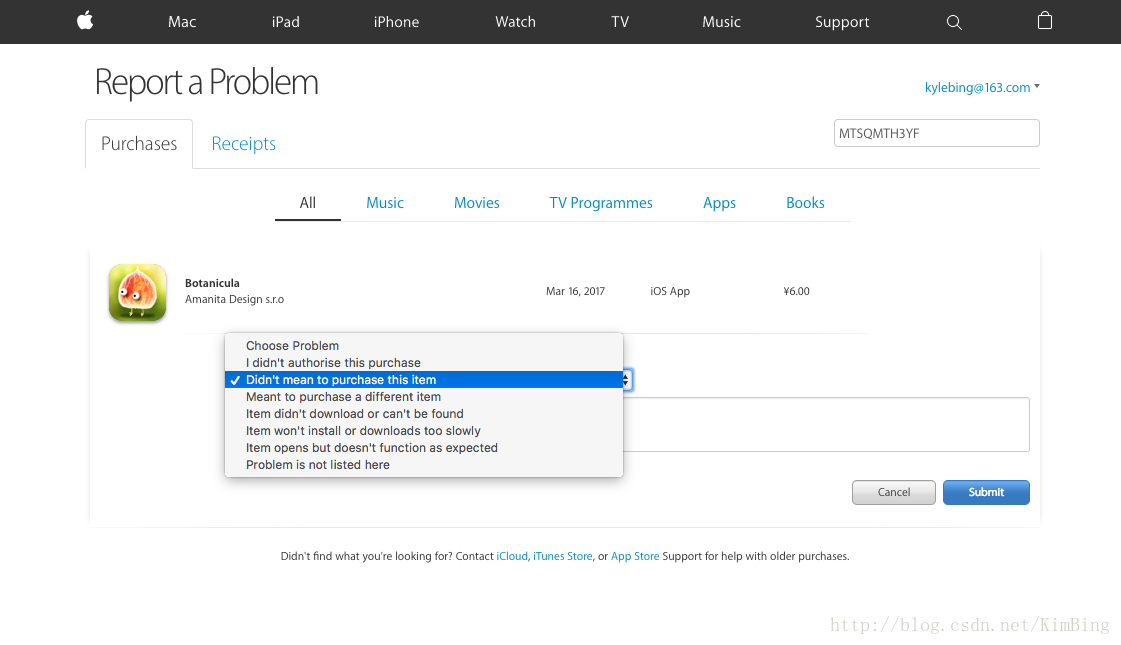Click 'Amanita Design s.r.o' developer text
The image size is (1121, 645).
pos(234,300)
